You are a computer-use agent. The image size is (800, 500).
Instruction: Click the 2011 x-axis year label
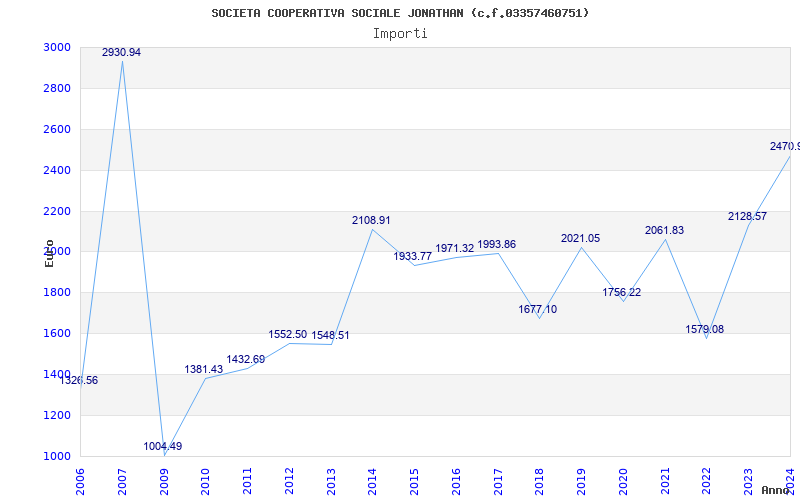[x=247, y=482]
